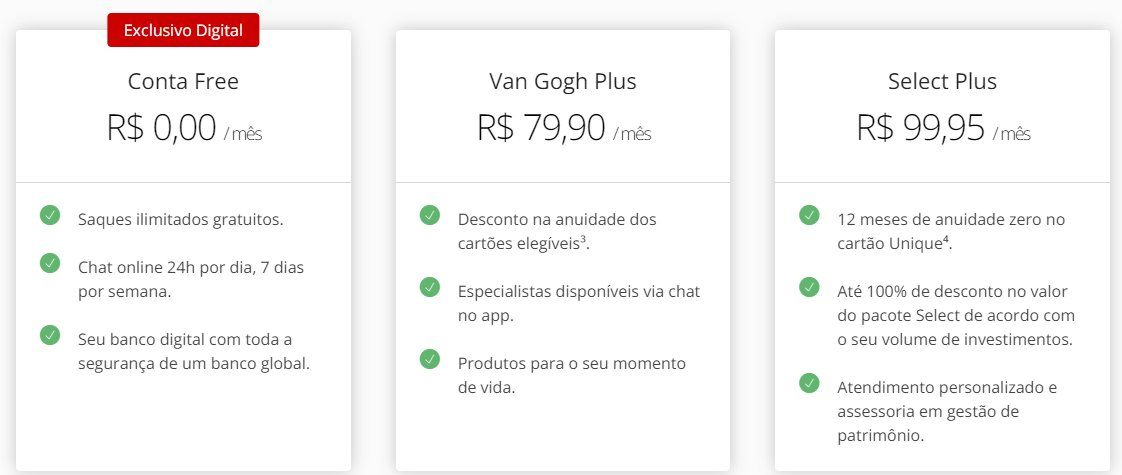Image resolution: width=1122 pixels, height=475 pixels.
Task: Click the Saques ilimitados gratuitos text
Action: pyautogui.click(x=180, y=220)
